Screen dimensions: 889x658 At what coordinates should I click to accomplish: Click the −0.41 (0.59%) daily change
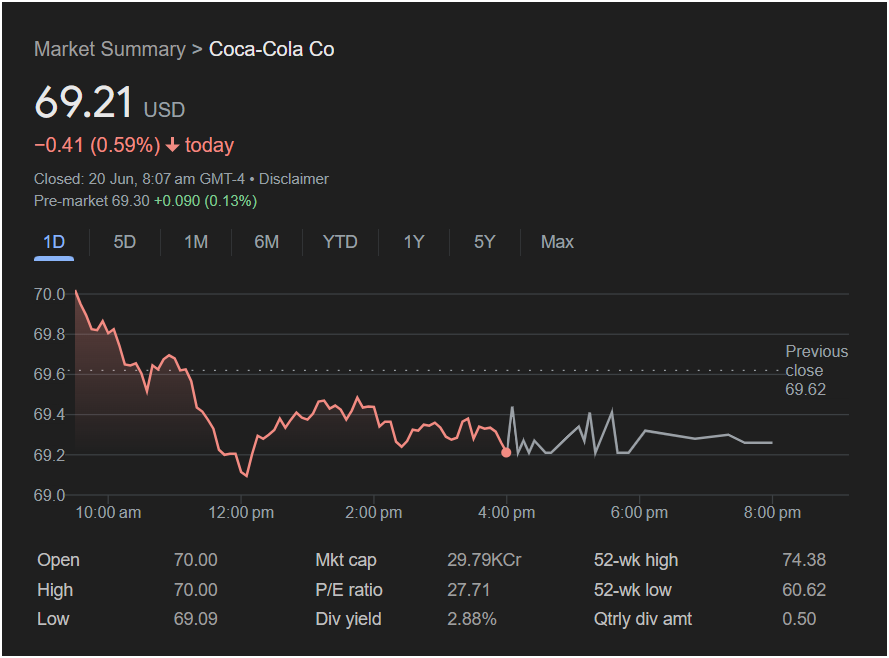tap(97, 145)
